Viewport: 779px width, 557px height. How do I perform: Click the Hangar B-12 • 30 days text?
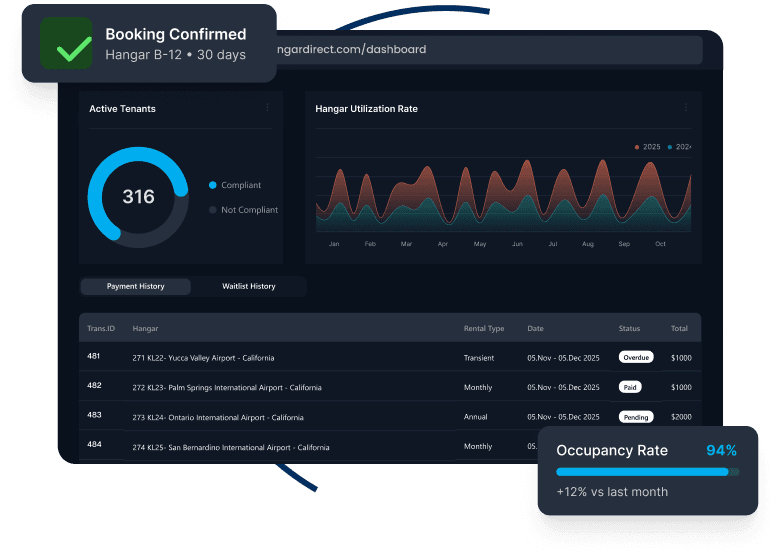click(175, 55)
